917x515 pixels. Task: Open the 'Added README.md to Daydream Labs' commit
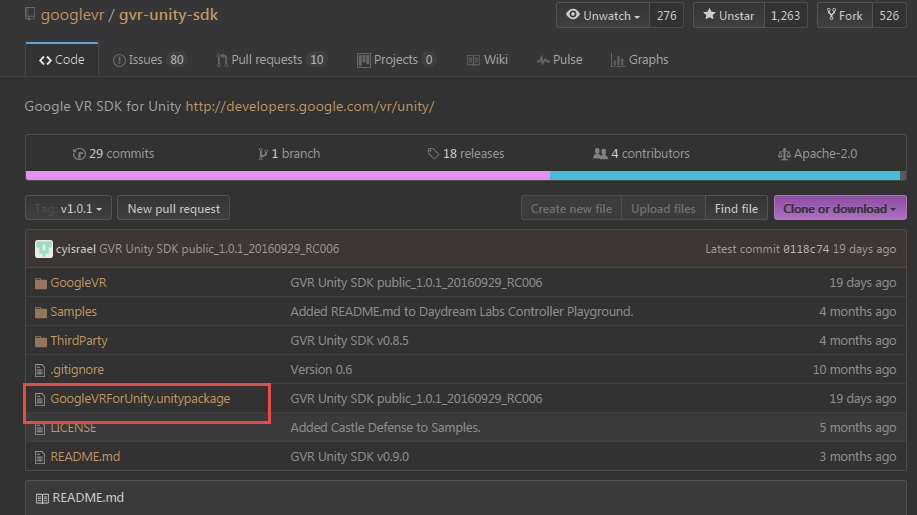pyautogui.click(x=462, y=312)
